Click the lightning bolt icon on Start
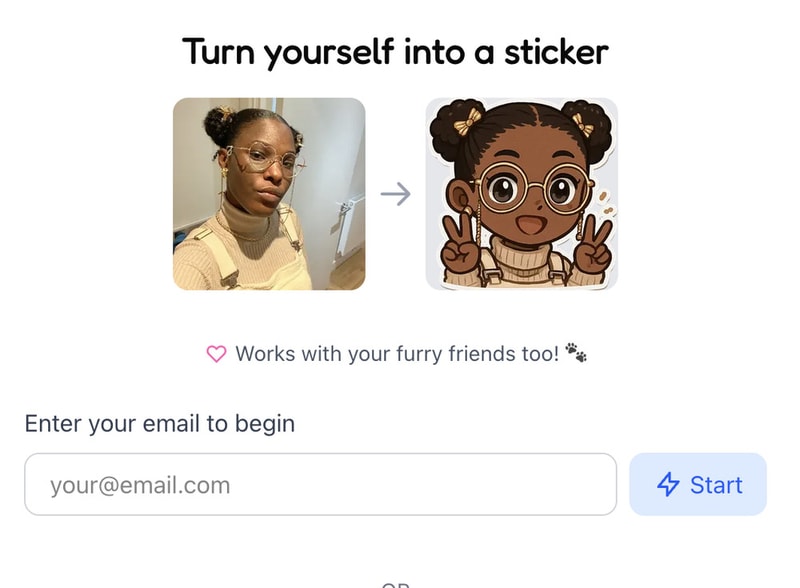 click(x=668, y=485)
